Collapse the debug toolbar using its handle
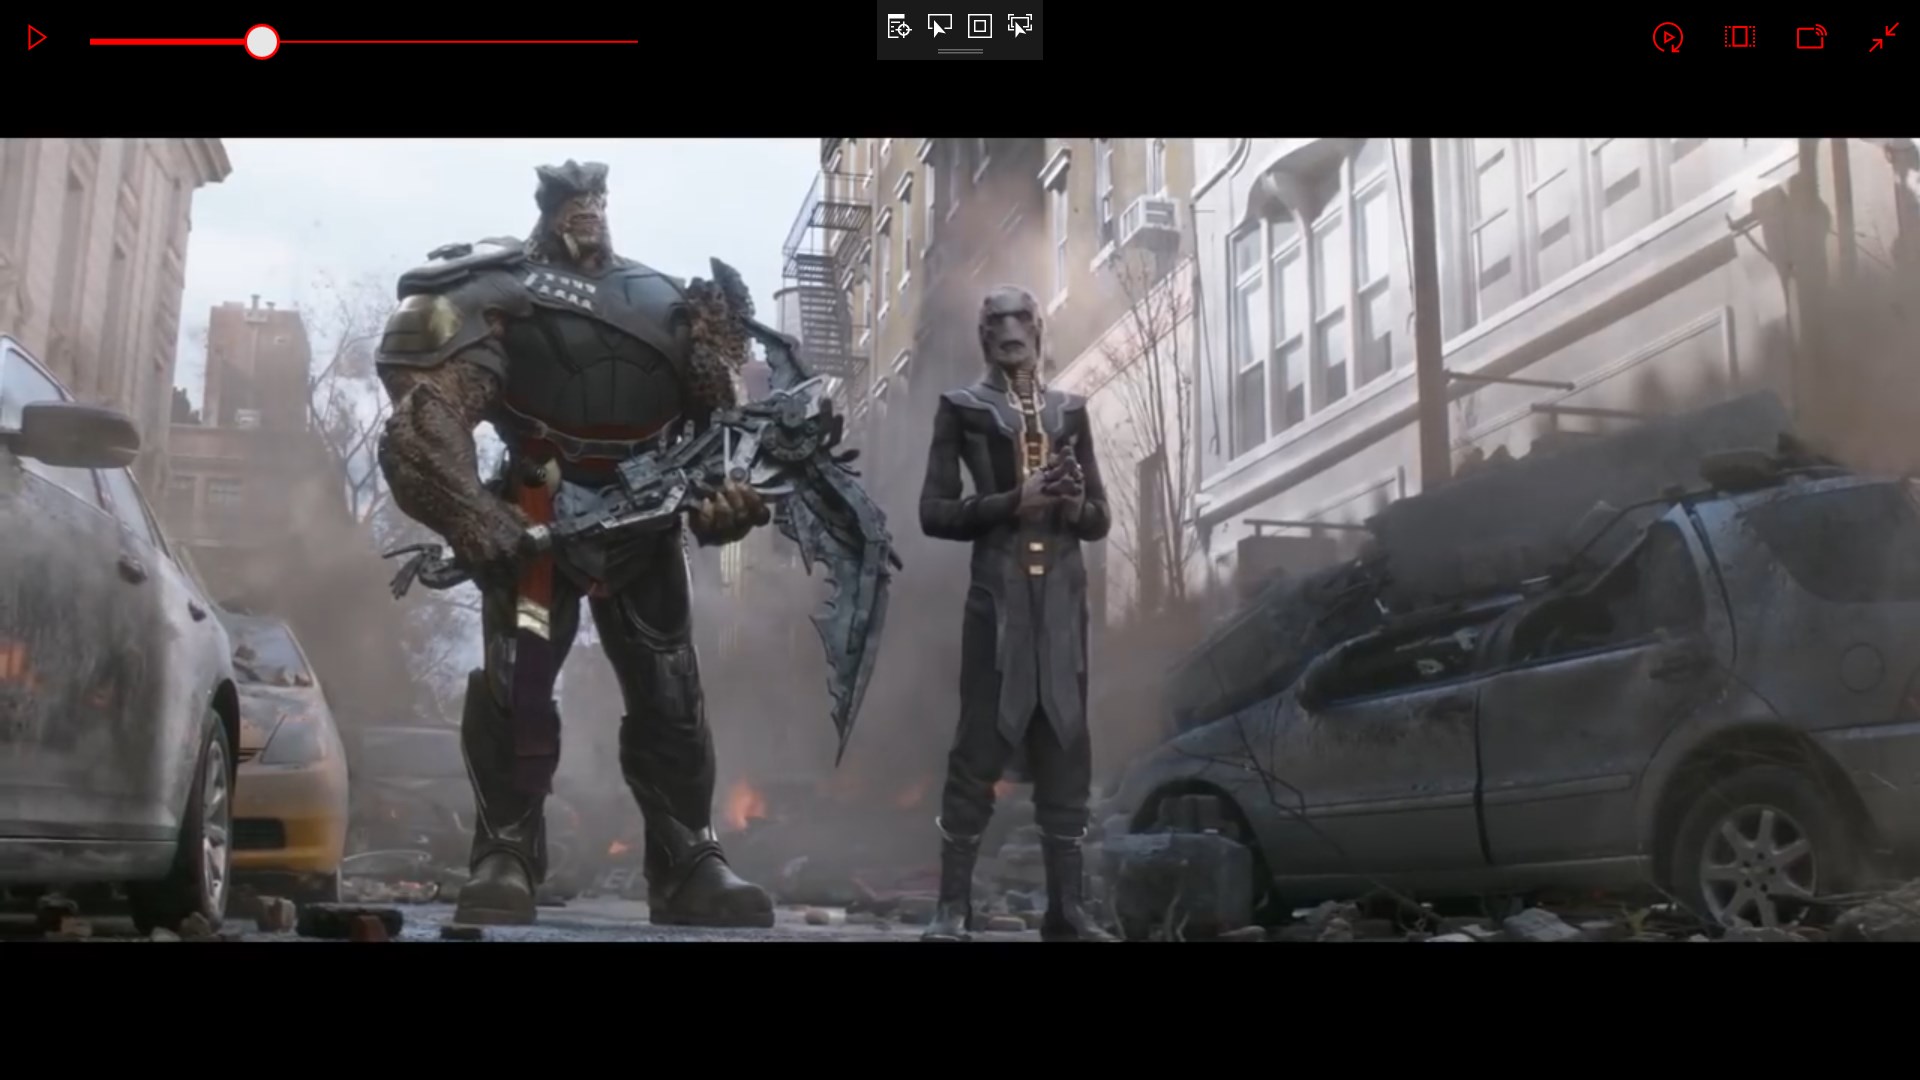 pyautogui.click(x=960, y=52)
